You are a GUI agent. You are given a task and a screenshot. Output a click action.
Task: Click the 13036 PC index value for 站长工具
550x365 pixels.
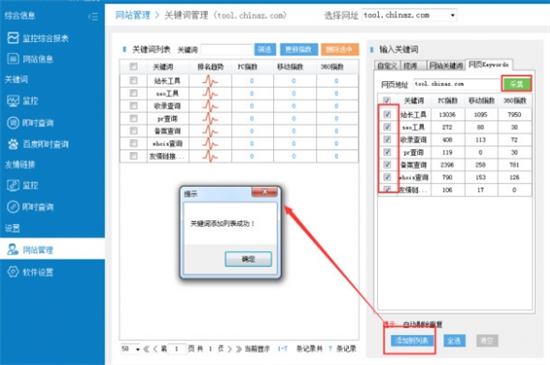coord(447,115)
